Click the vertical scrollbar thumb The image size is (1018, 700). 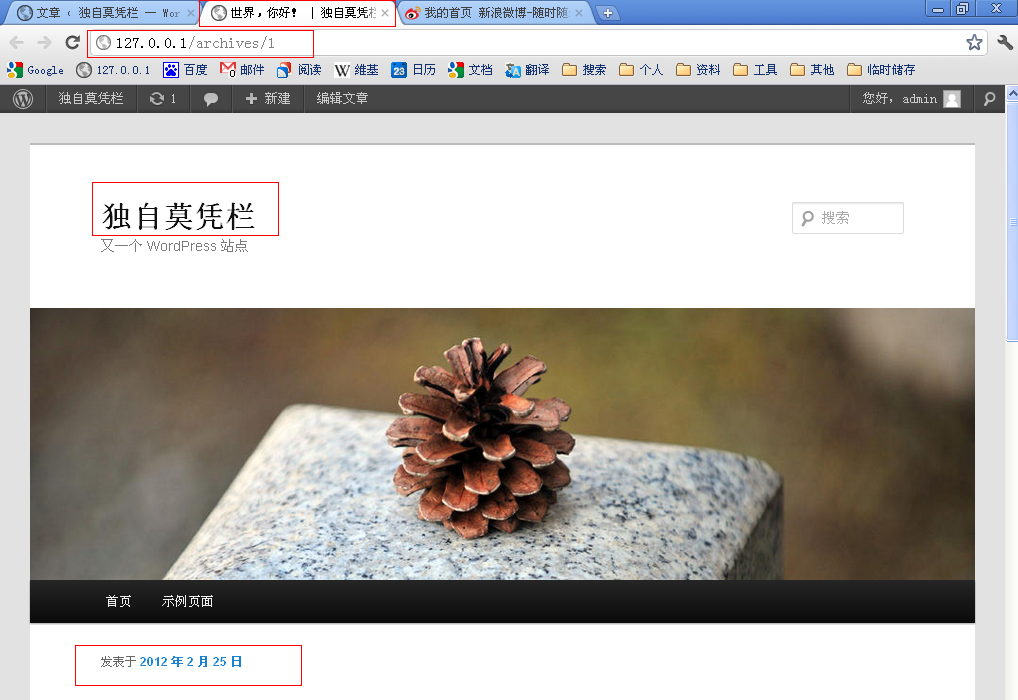tap(1012, 221)
